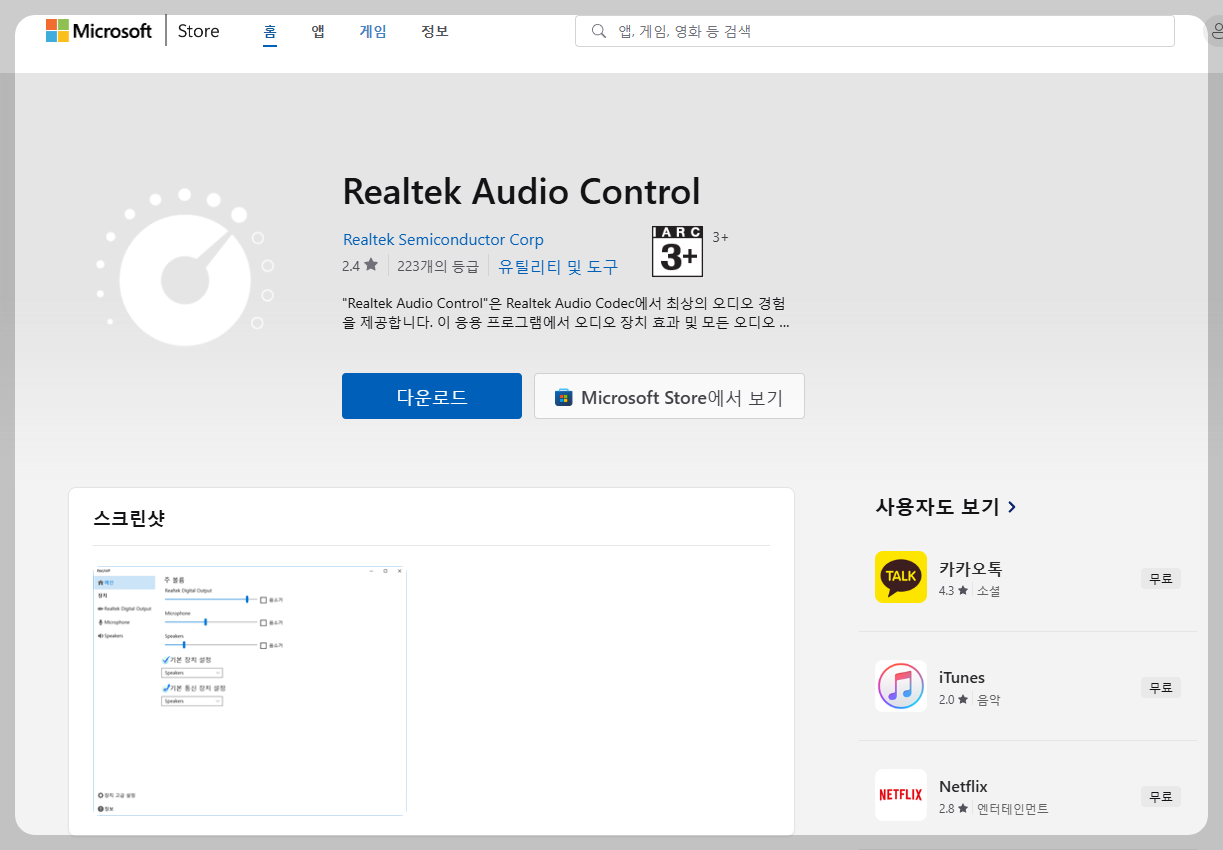Click the Netflix app icon
Screen dimensions: 1223x850
pyautogui.click(x=901, y=795)
